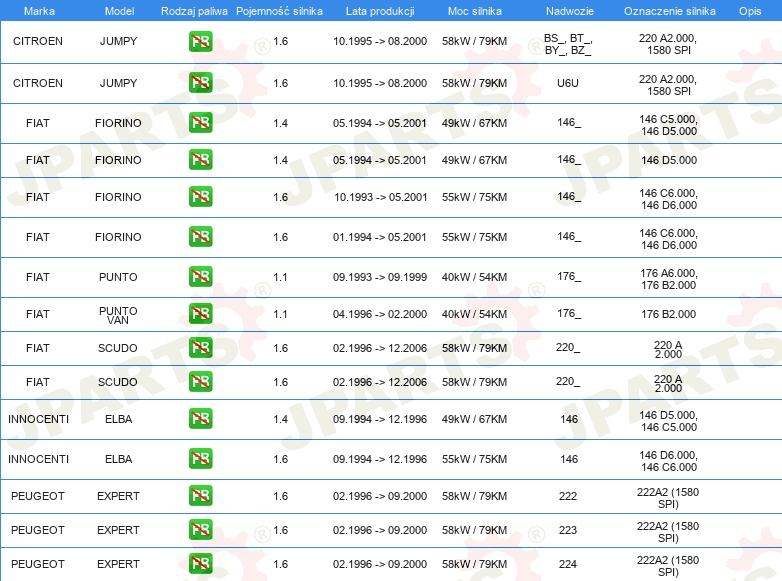Screen dimensions: 782x581
Task: Click fuel icon in Fiorino row with only 146 D5.000
Action: click(x=200, y=160)
